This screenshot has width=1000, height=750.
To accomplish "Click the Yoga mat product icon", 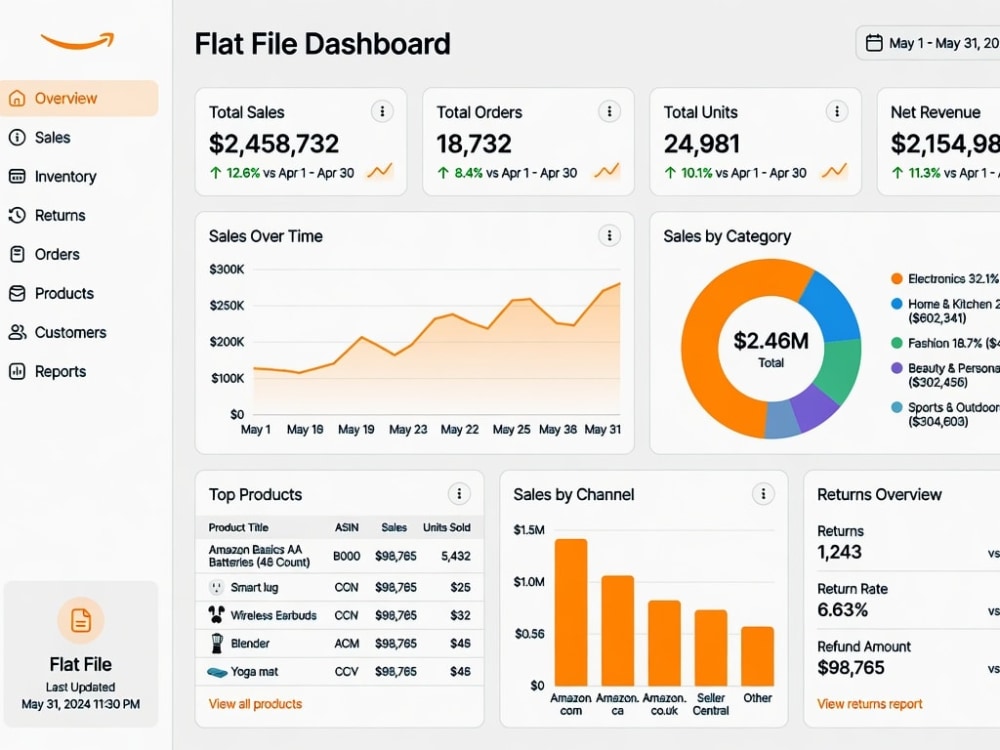I will 217,672.
